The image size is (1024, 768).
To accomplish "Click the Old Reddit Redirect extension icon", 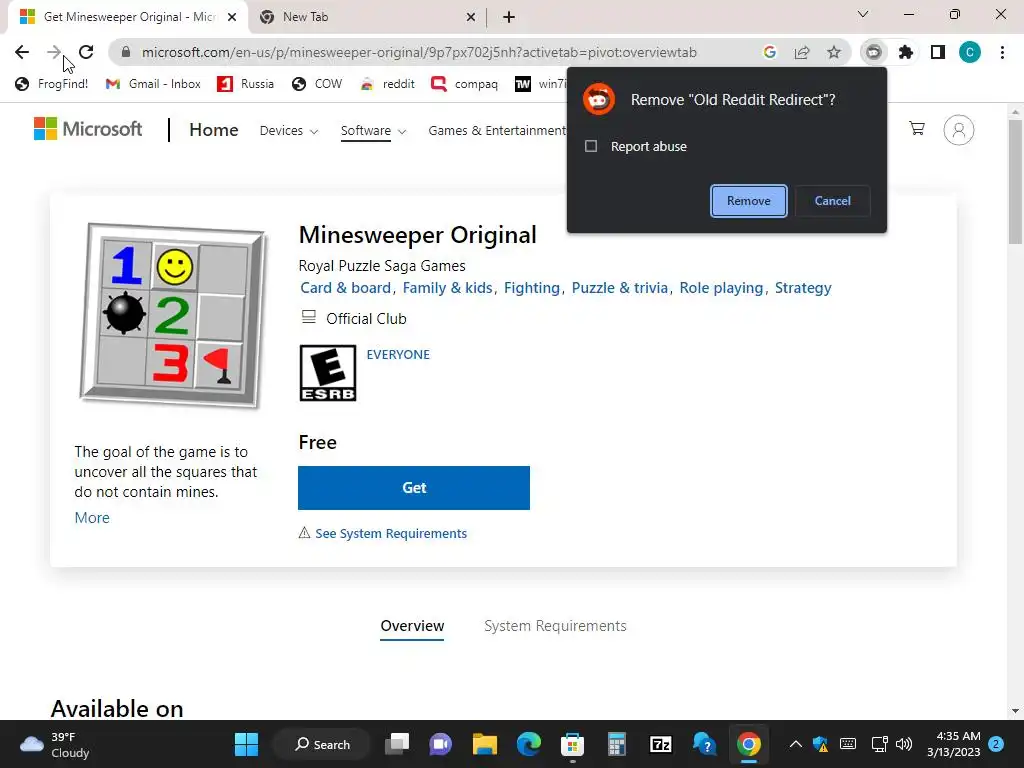I will click(874, 52).
